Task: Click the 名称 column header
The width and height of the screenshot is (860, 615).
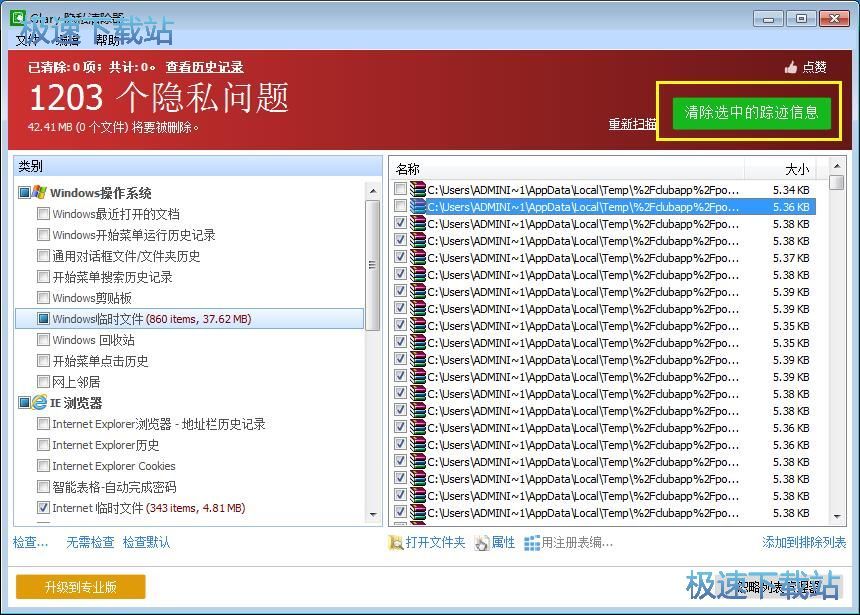Action: 408,169
